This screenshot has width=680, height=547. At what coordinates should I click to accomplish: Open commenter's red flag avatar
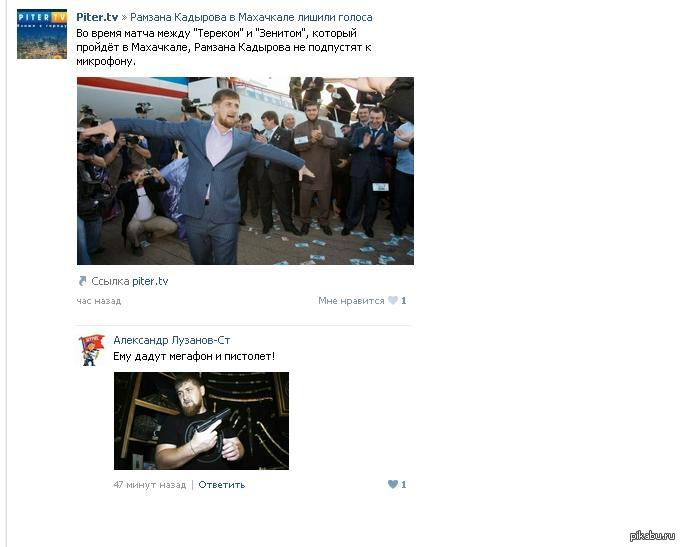point(91,350)
